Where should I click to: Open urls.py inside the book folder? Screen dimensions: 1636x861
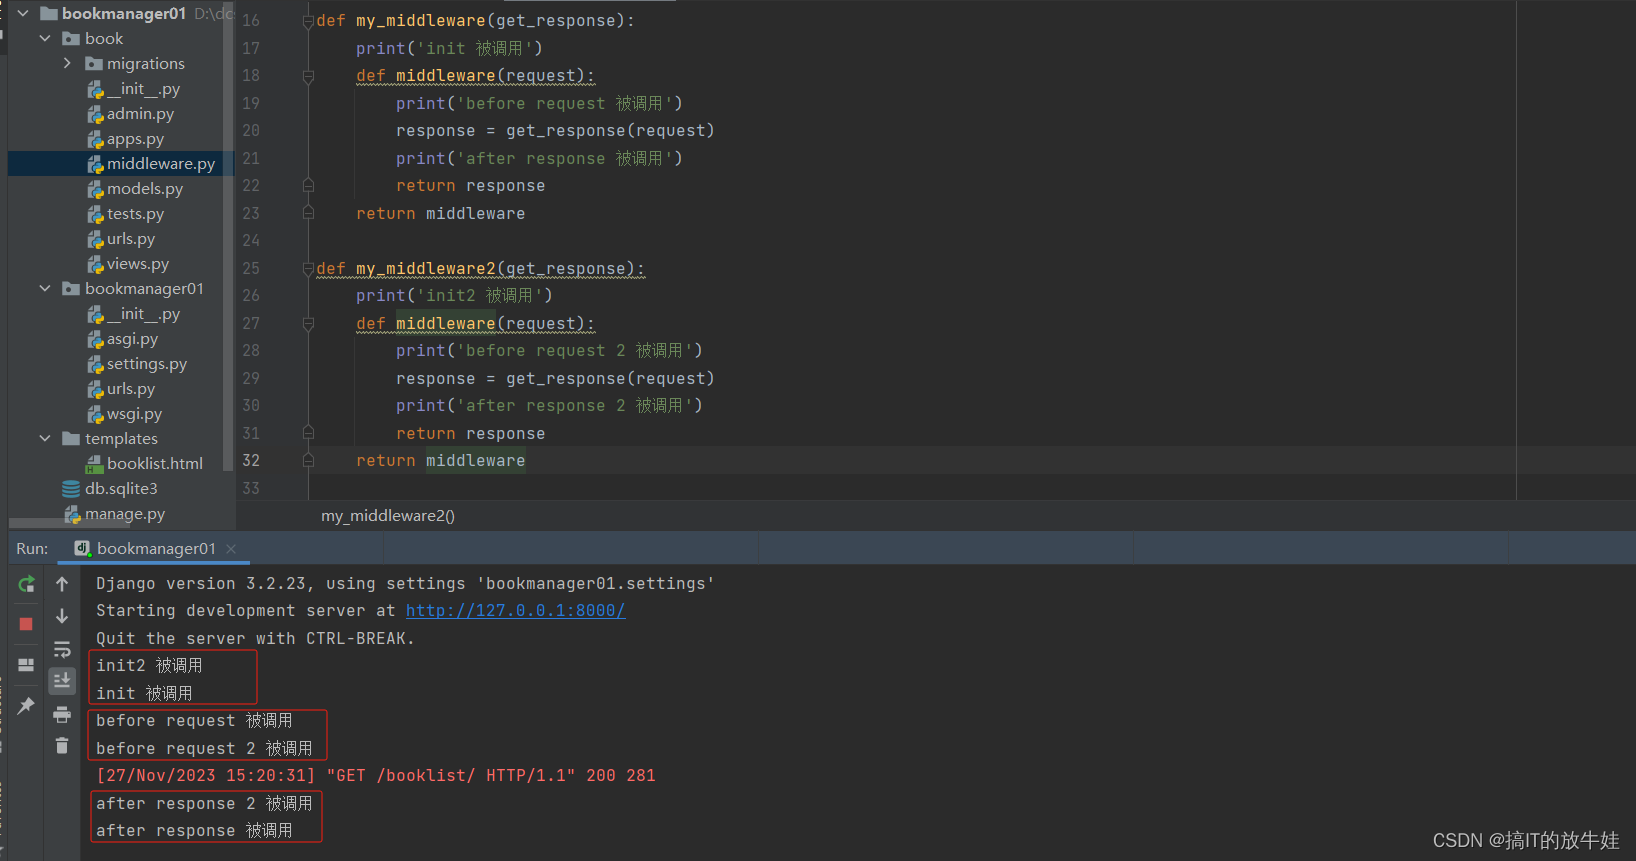(121, 239)
